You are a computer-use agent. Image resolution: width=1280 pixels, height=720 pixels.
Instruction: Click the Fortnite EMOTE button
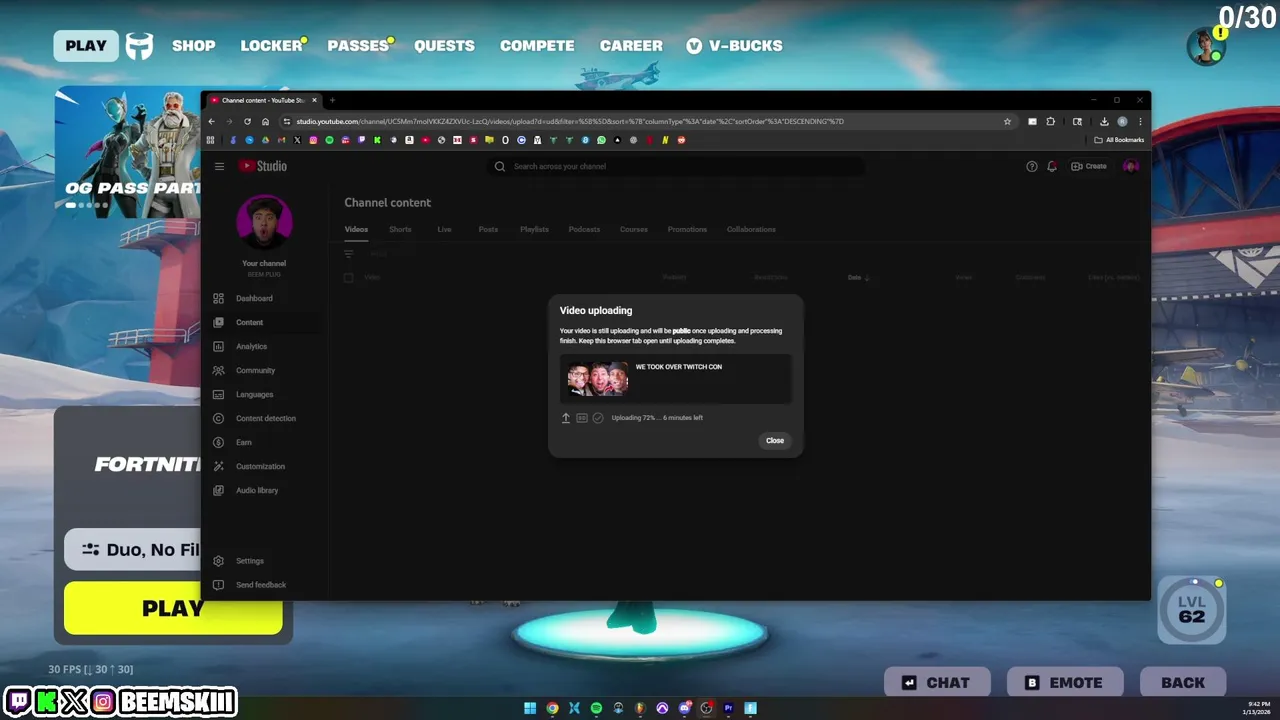point(1065,683)
